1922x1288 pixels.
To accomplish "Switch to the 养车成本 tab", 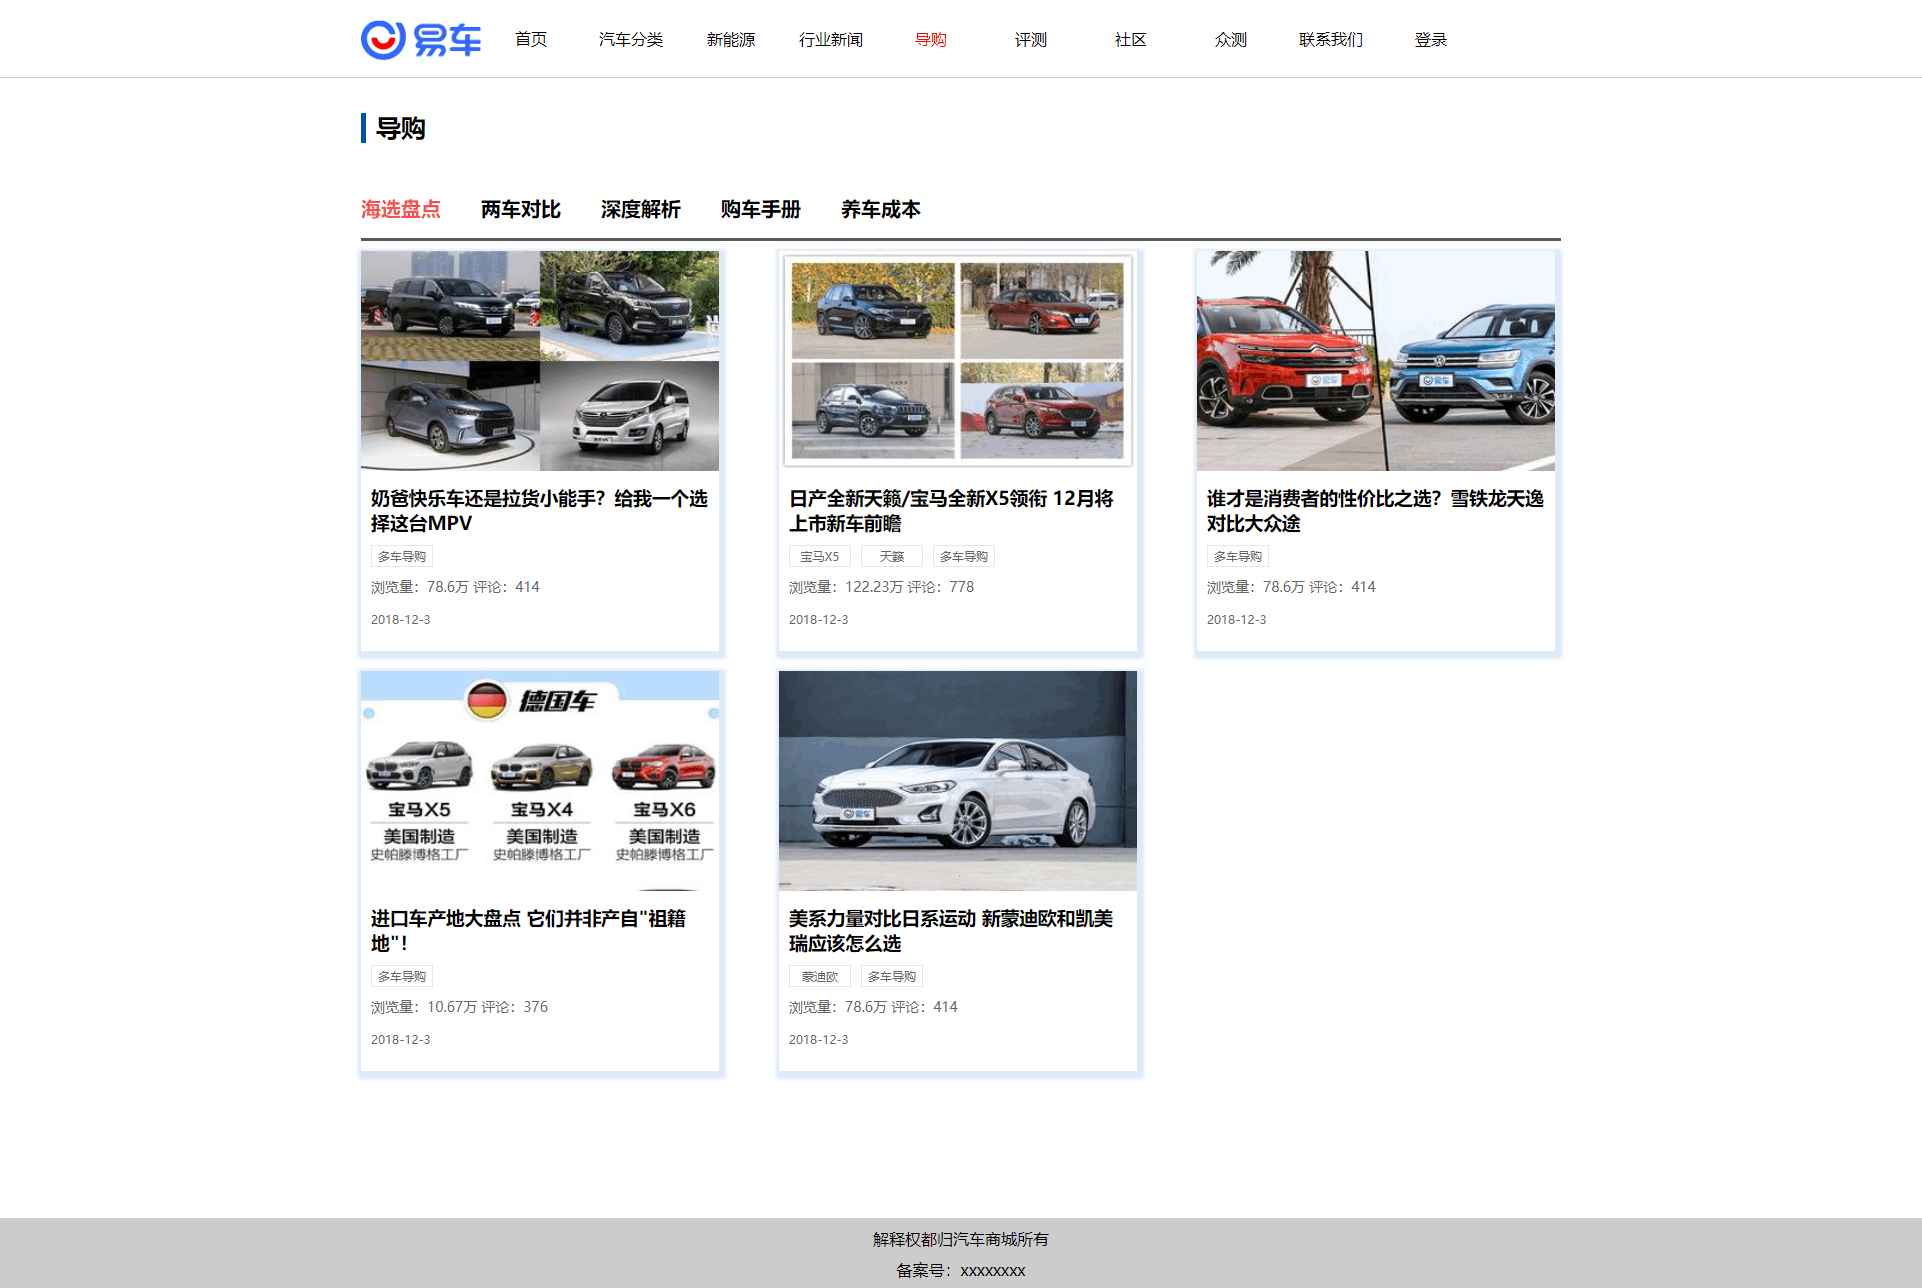I will pos(881,209).
